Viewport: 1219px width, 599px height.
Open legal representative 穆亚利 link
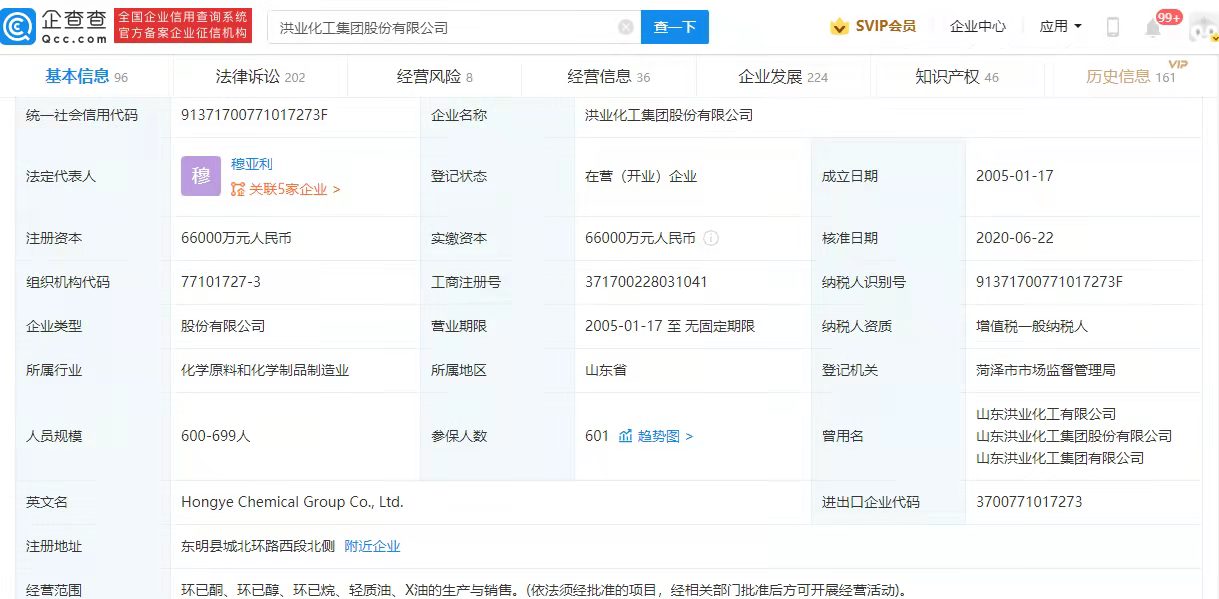[x=251, y=164]
